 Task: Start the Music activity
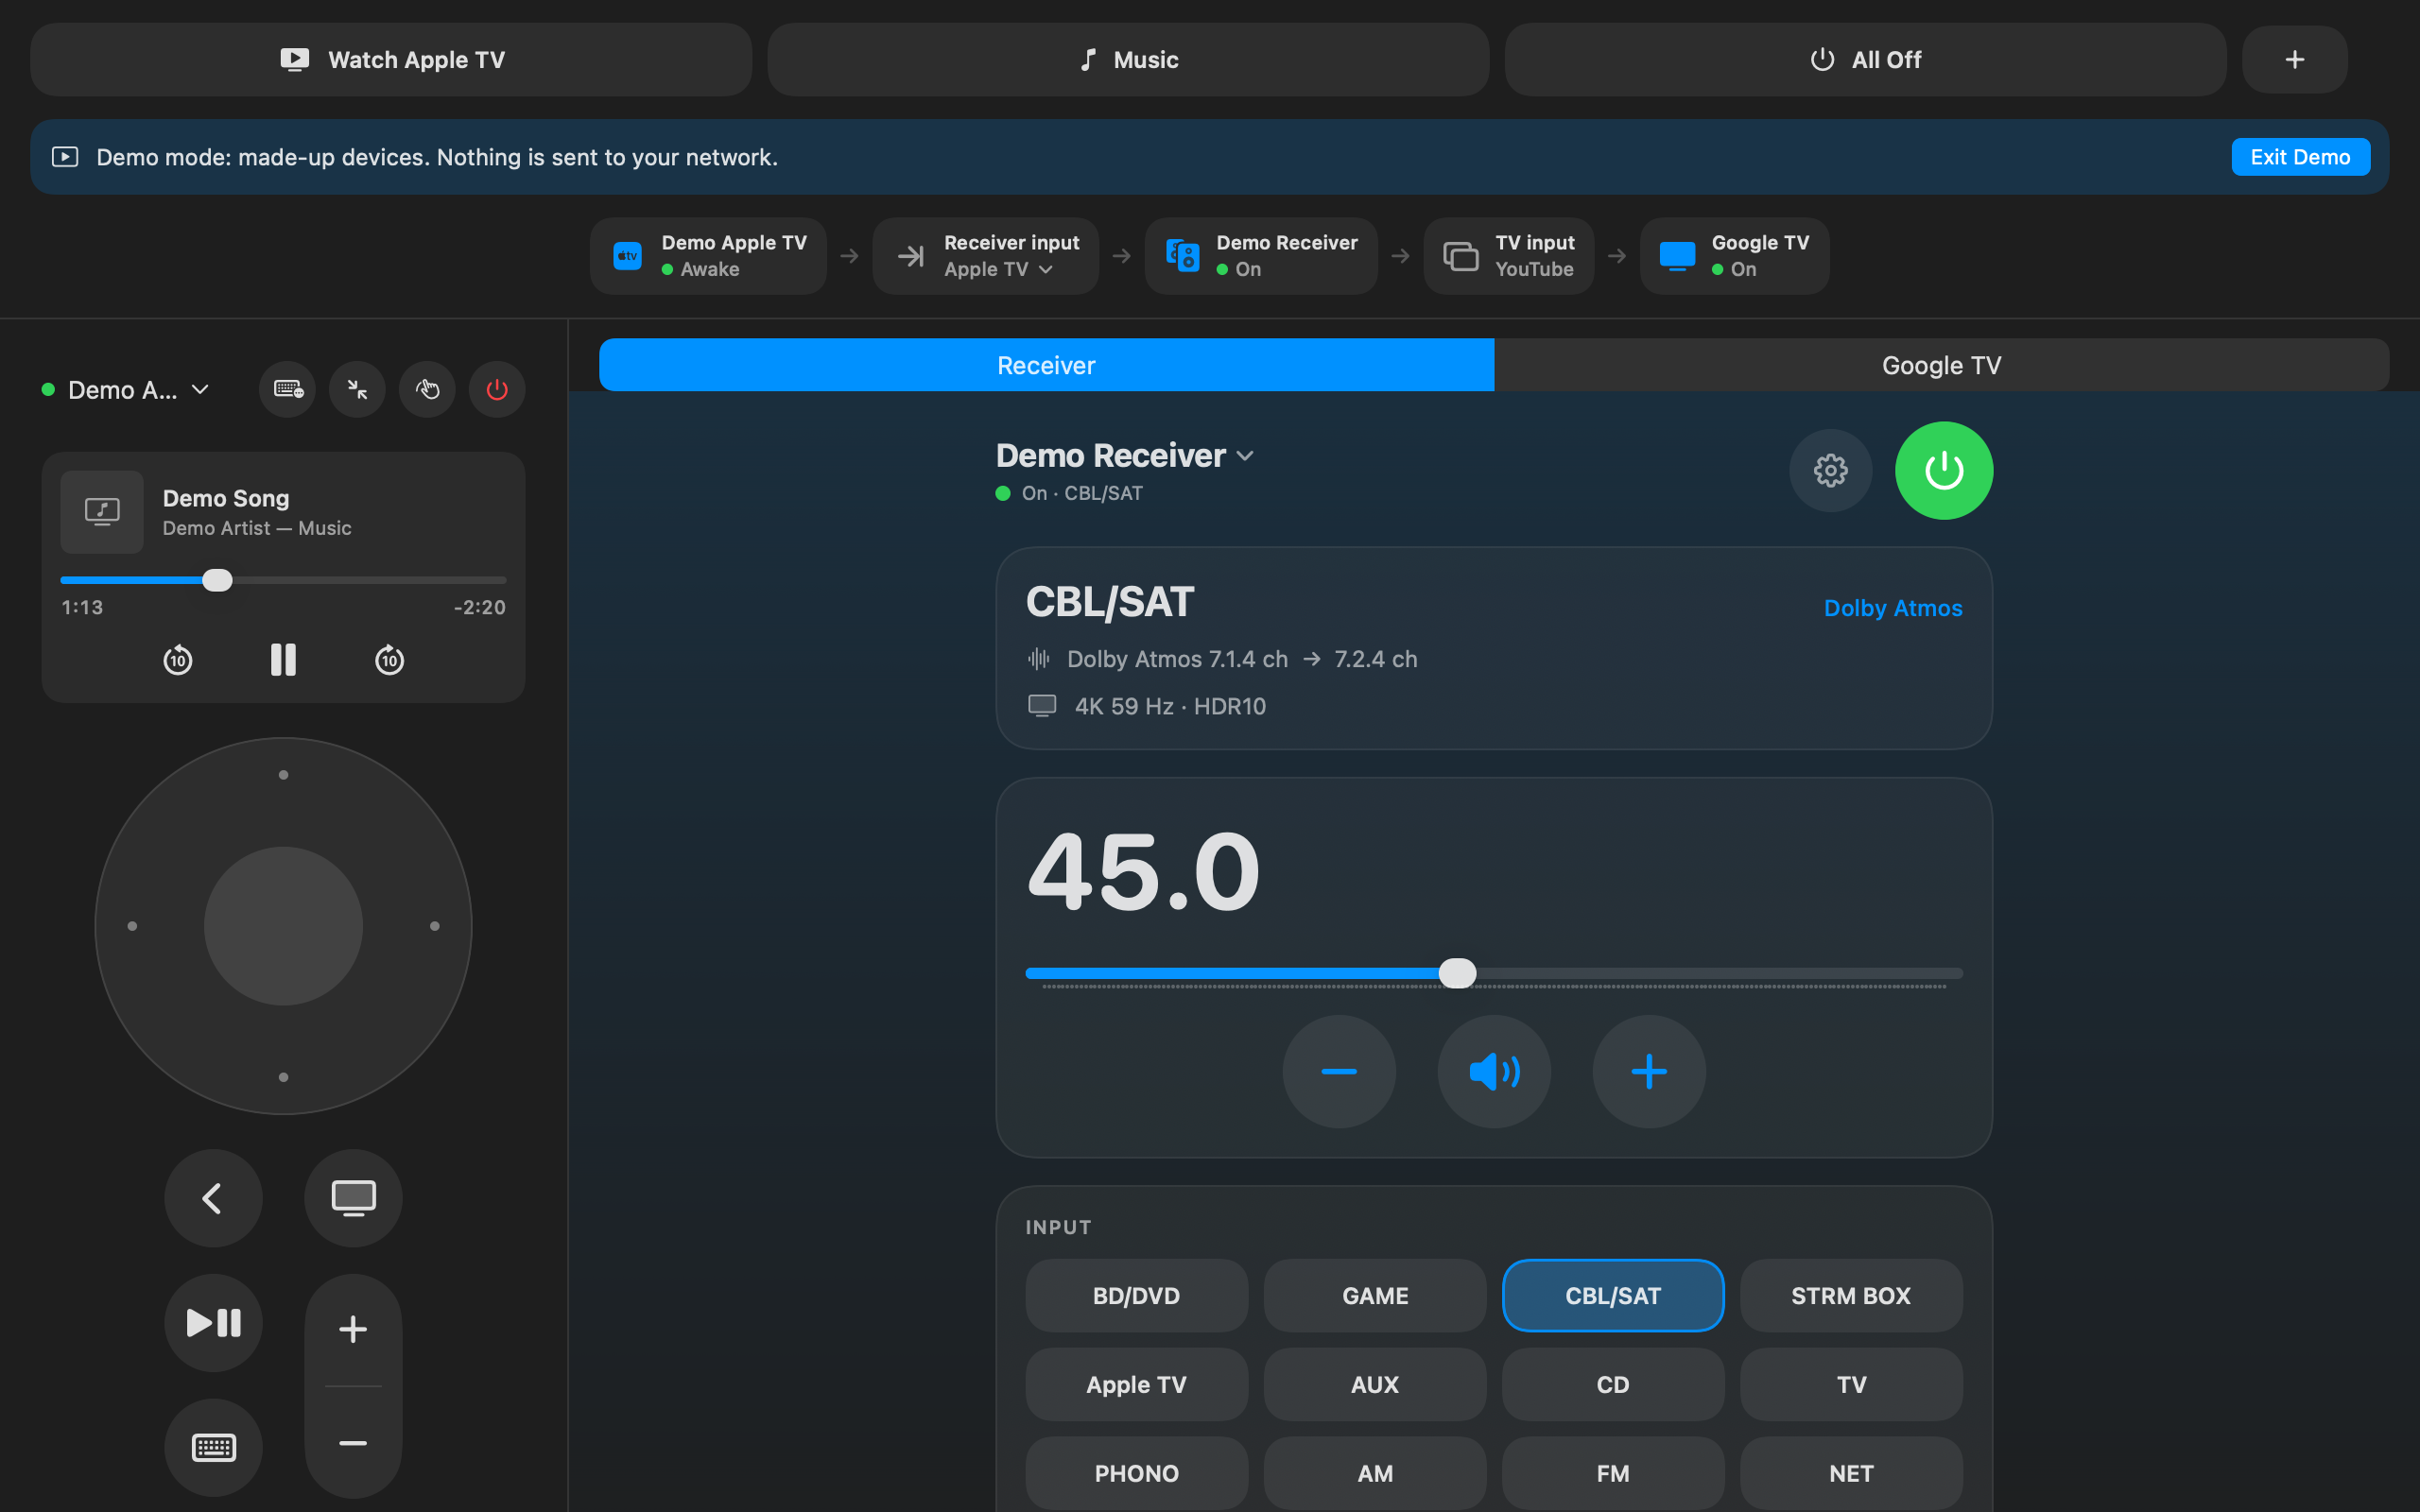pyautogui.click(x=1128, y=60)
